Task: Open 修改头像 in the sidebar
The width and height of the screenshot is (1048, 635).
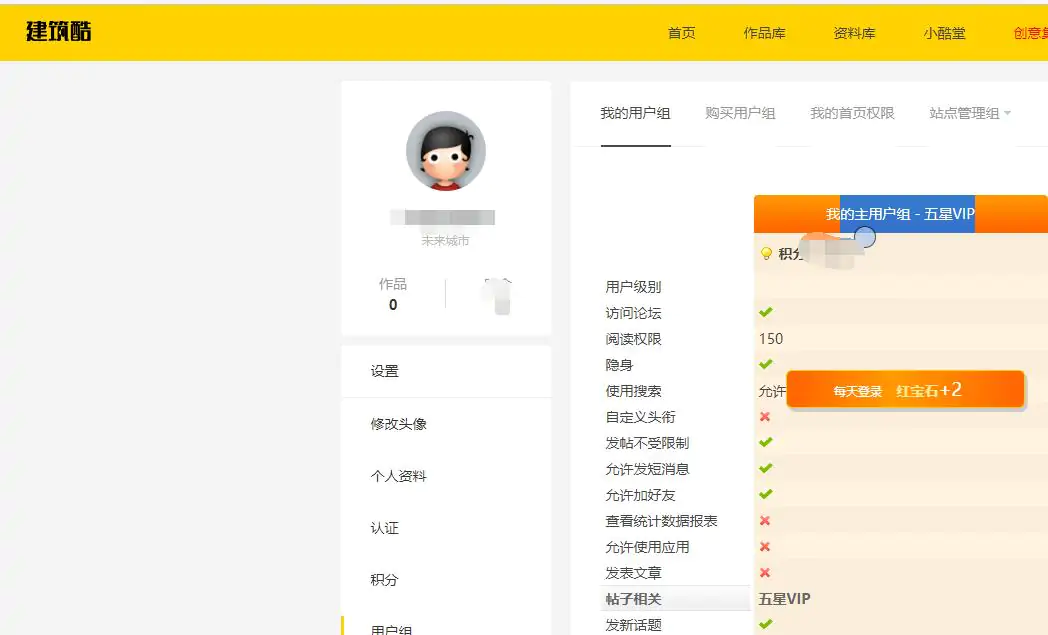Action: pos(398,424)
